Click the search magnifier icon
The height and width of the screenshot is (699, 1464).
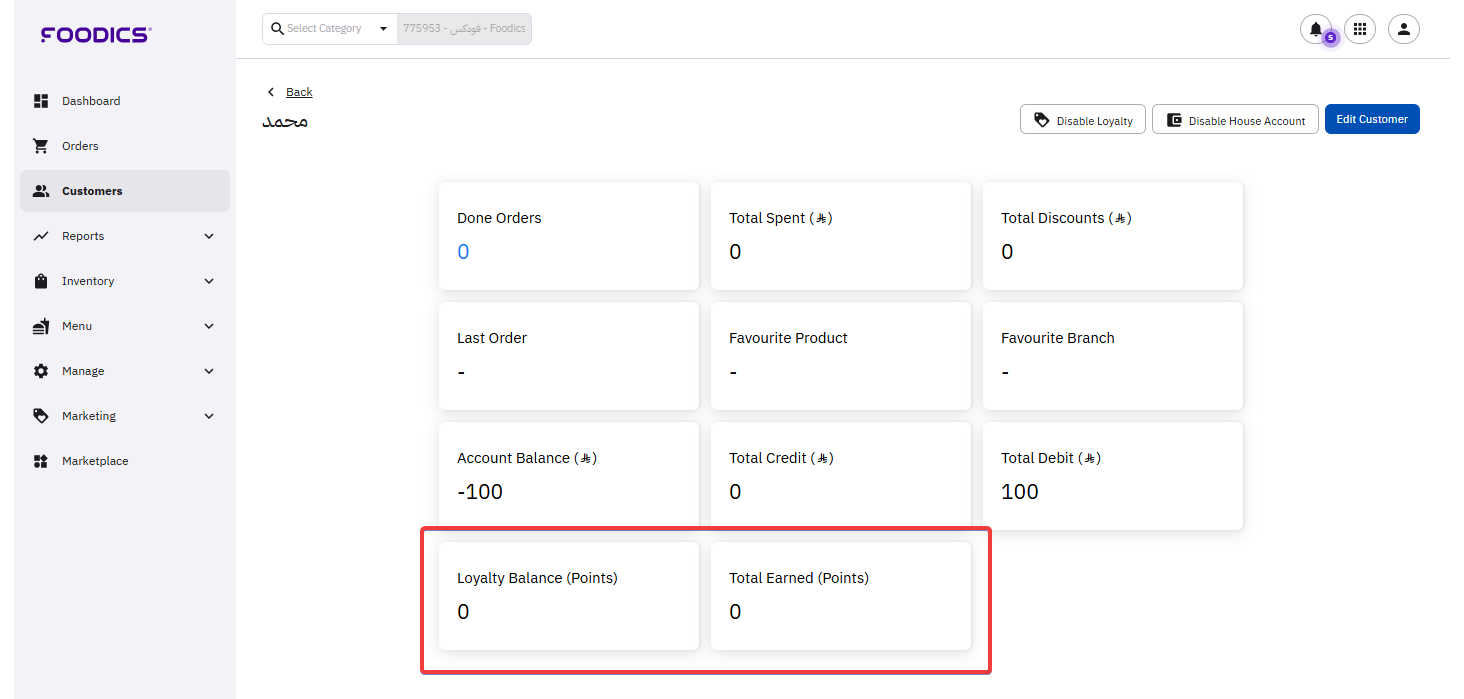(278, 29)
